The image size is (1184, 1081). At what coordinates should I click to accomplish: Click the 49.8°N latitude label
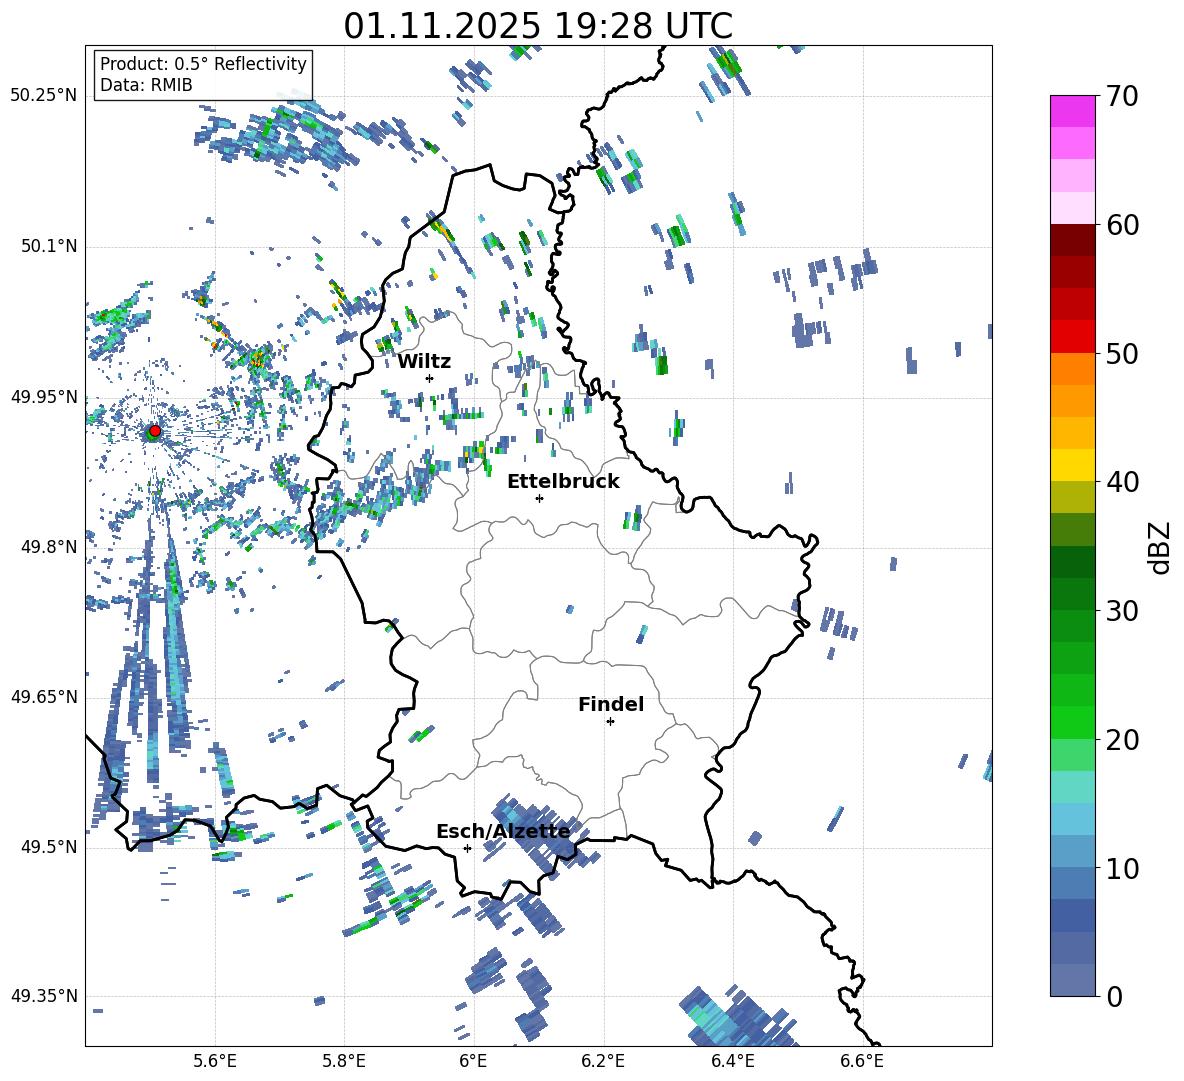[48, 547]
